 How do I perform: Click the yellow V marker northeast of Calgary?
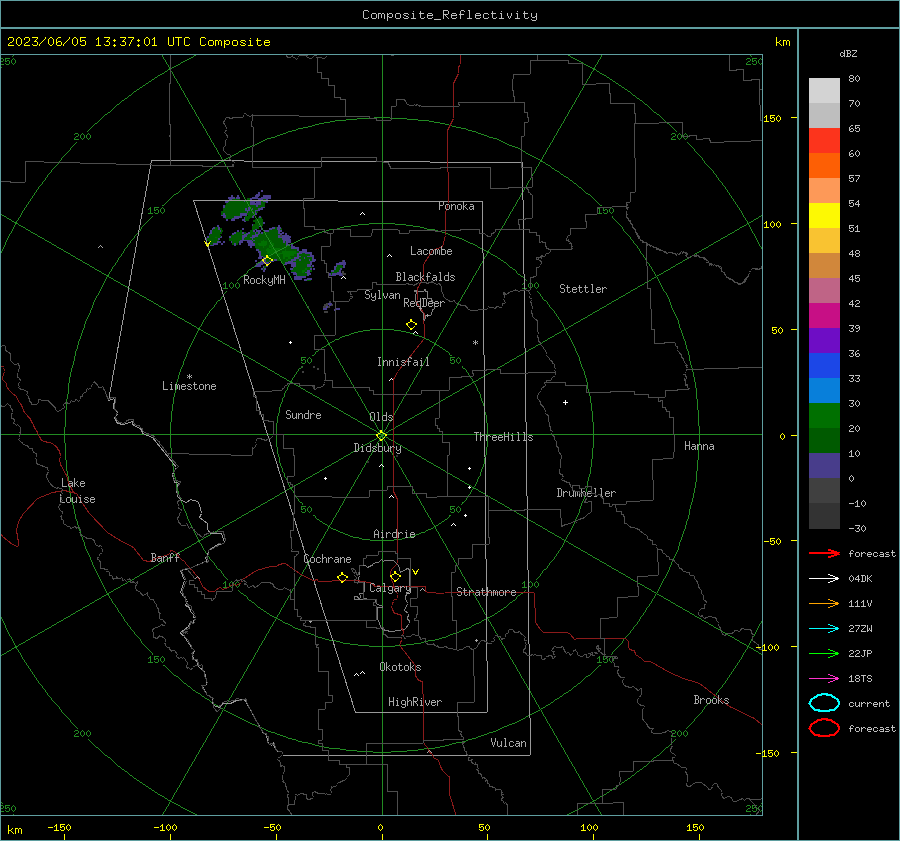(416, 572)
